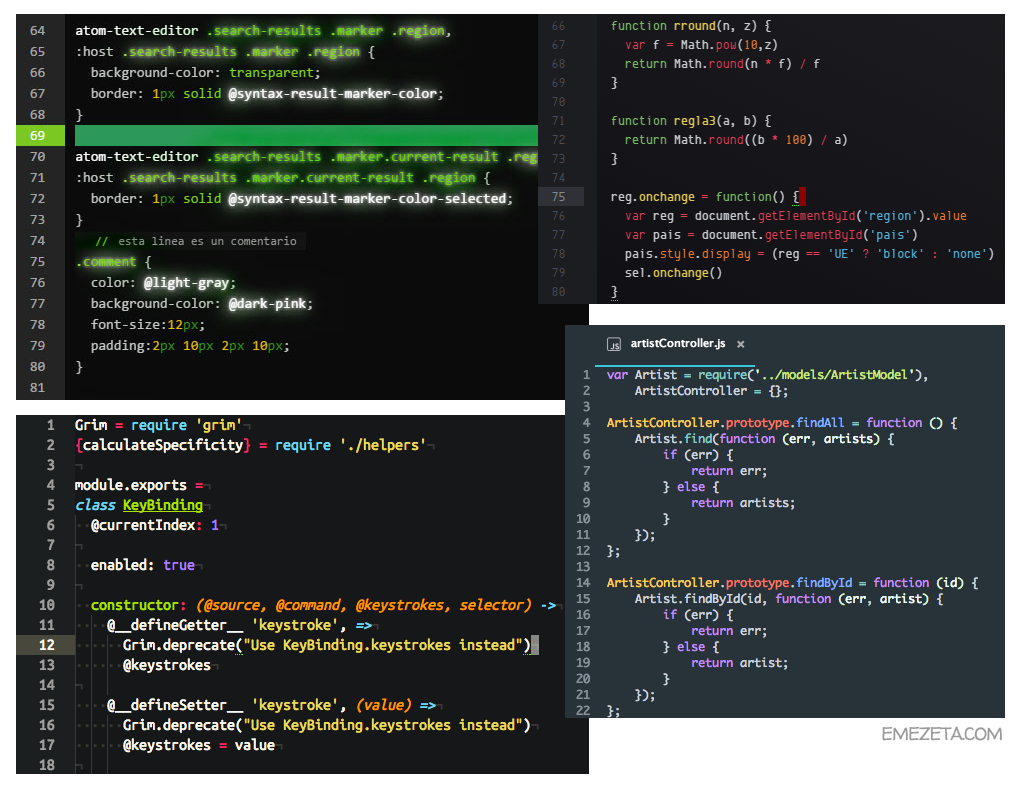Click '@currentIndex: 1' line
1024x788 pixels.
point(155,525)
